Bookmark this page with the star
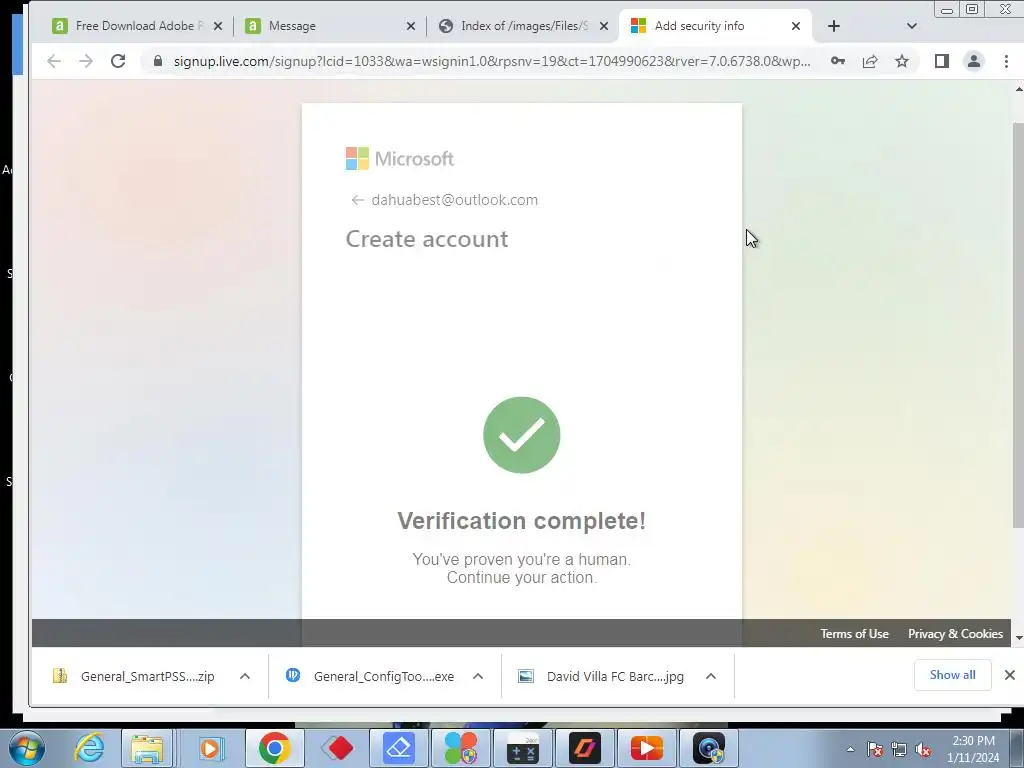The image size is (1024, 768). (x=902, y=61)
